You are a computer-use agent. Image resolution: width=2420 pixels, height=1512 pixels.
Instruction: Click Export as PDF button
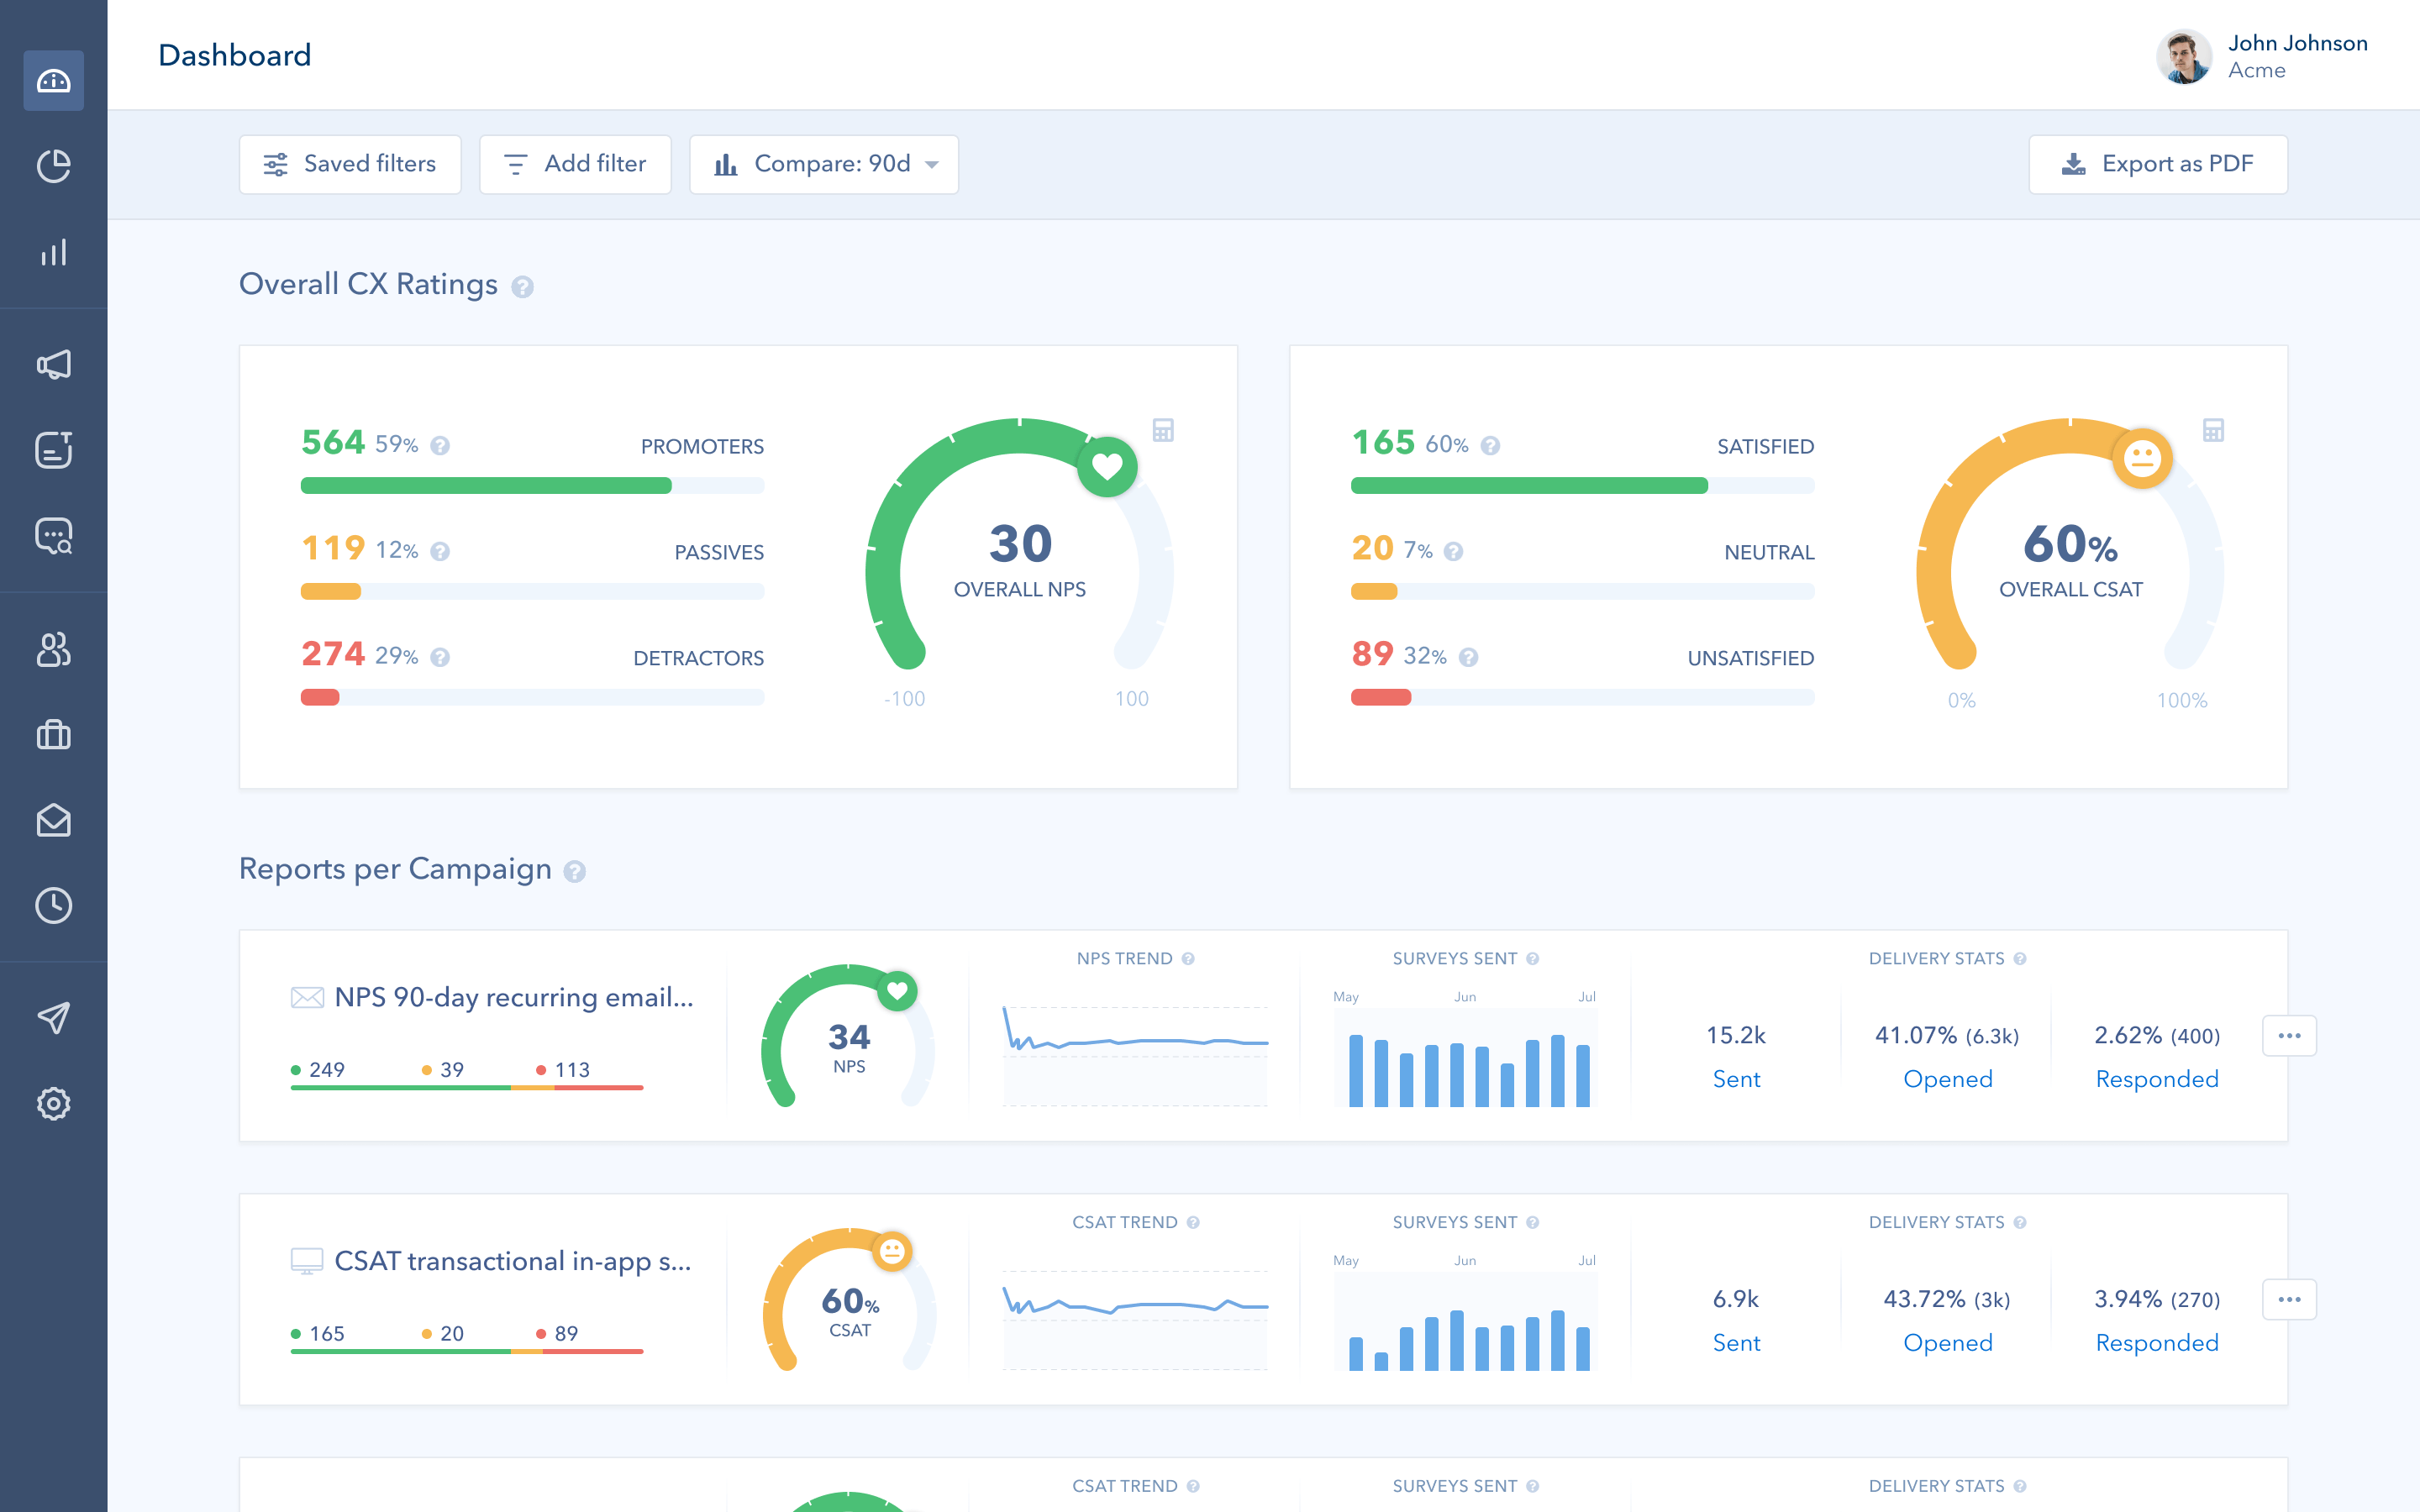tap(2157, 164)
